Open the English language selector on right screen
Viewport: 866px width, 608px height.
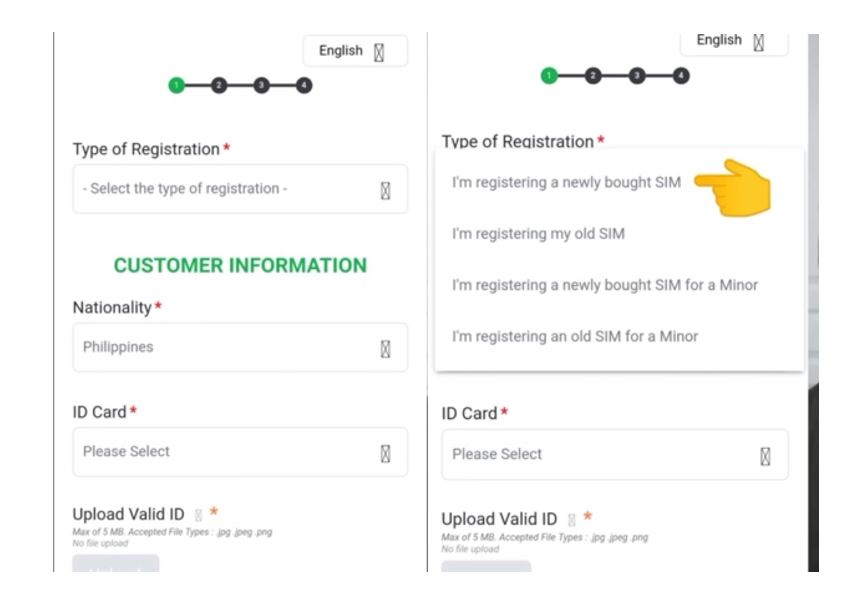point(734,42)
